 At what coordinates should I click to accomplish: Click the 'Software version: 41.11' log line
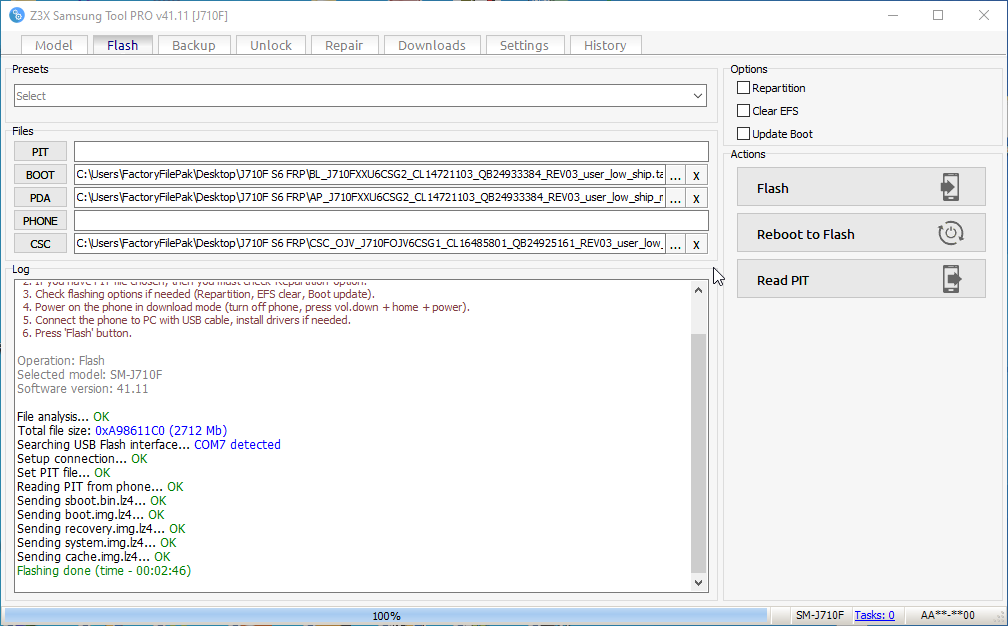tap(82, 389)
